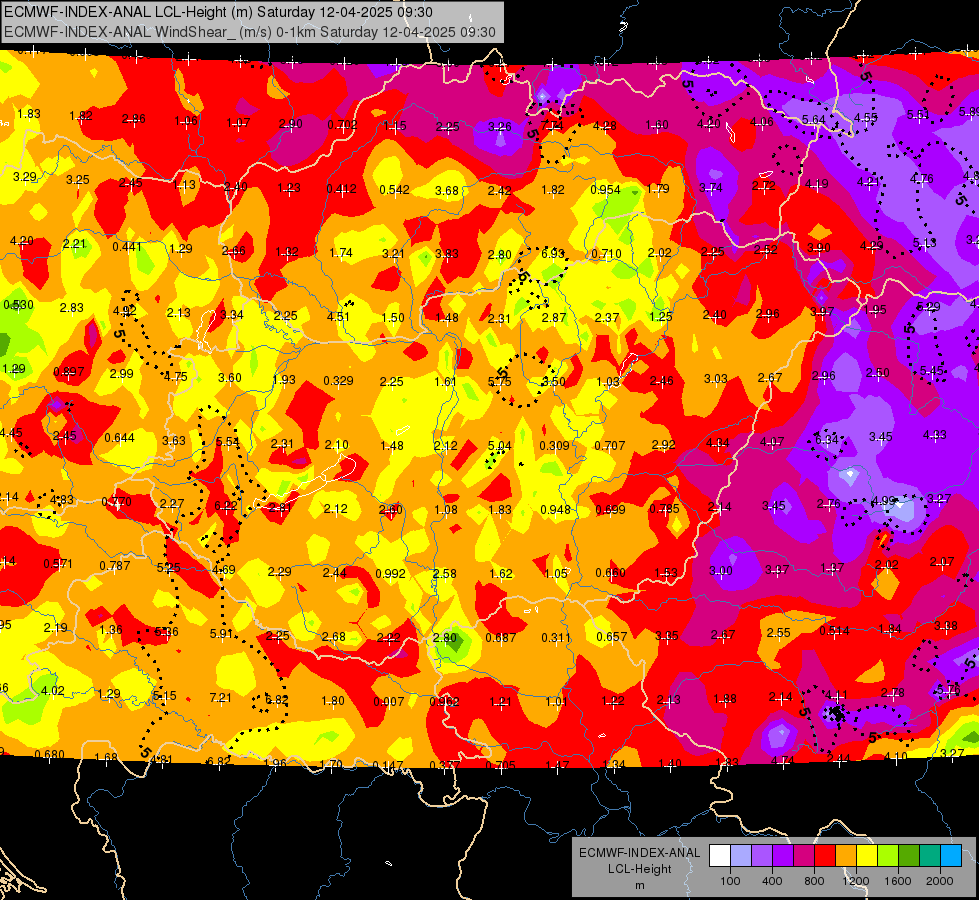The image size is (979, 900).
Task: Click the wind shear value 5.64
Action: [814, 119]
